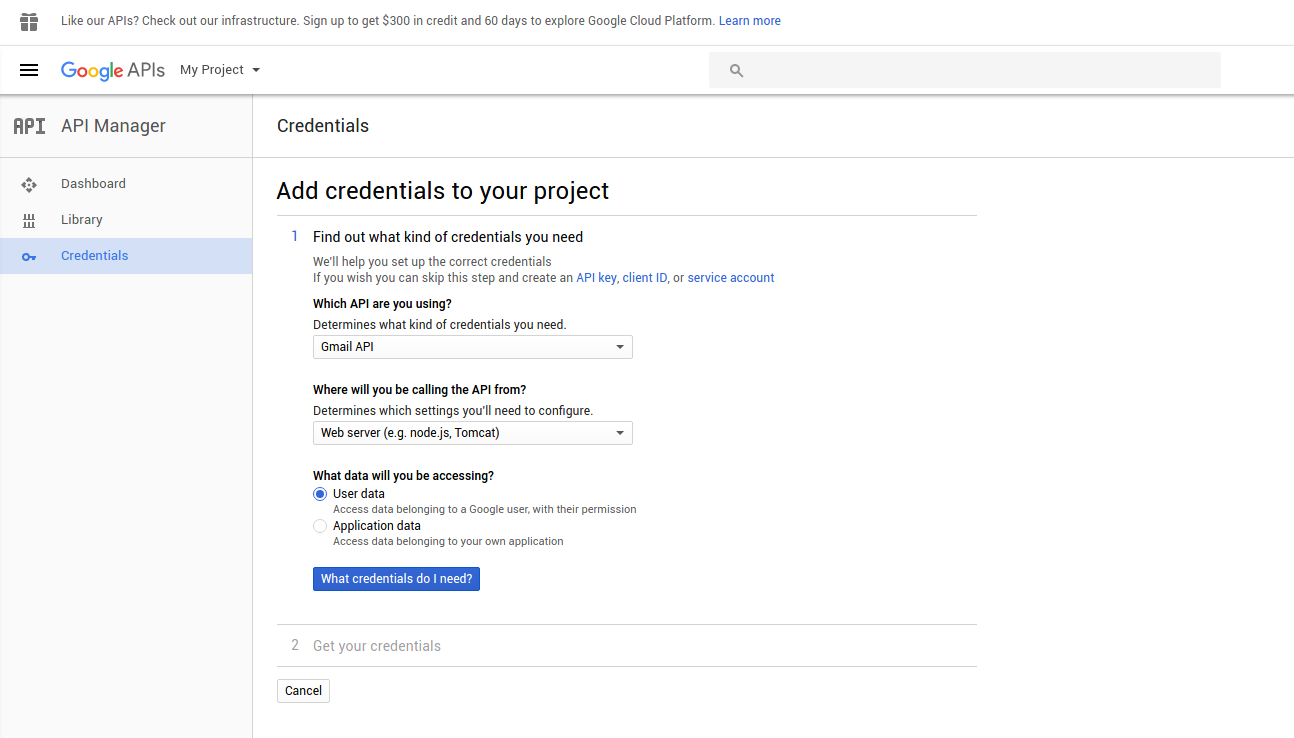Focus the top search input field

click(980, 70)
